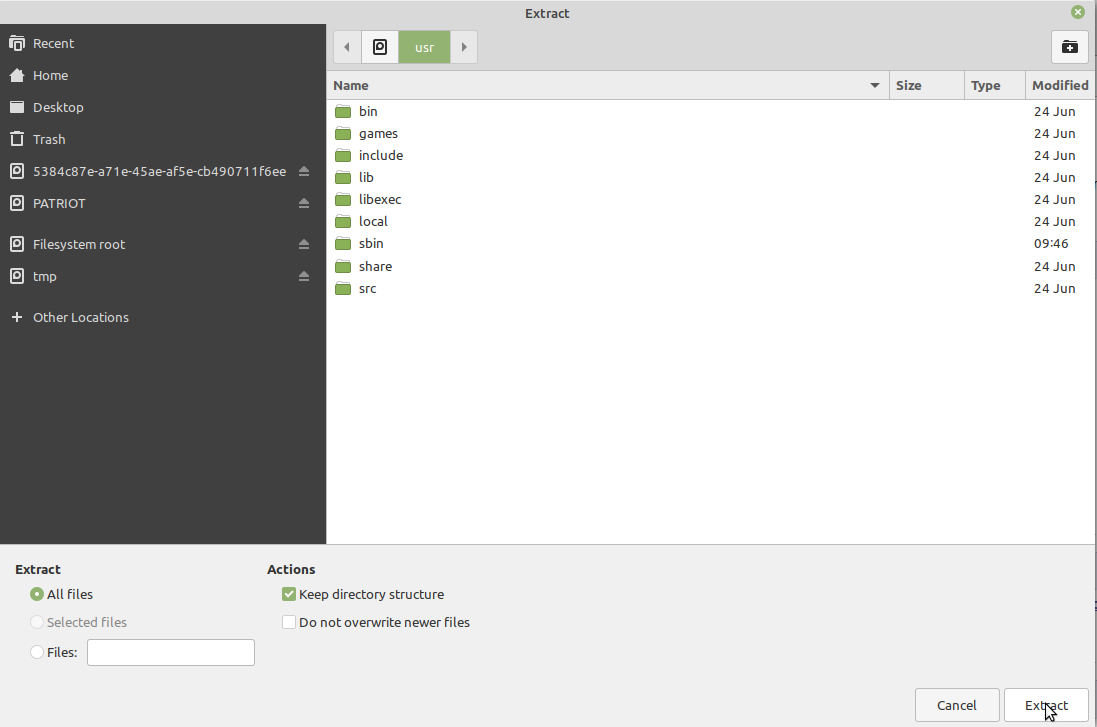Sort the list by Modified column
1097x727 pixels.
tap(1060, 86)
